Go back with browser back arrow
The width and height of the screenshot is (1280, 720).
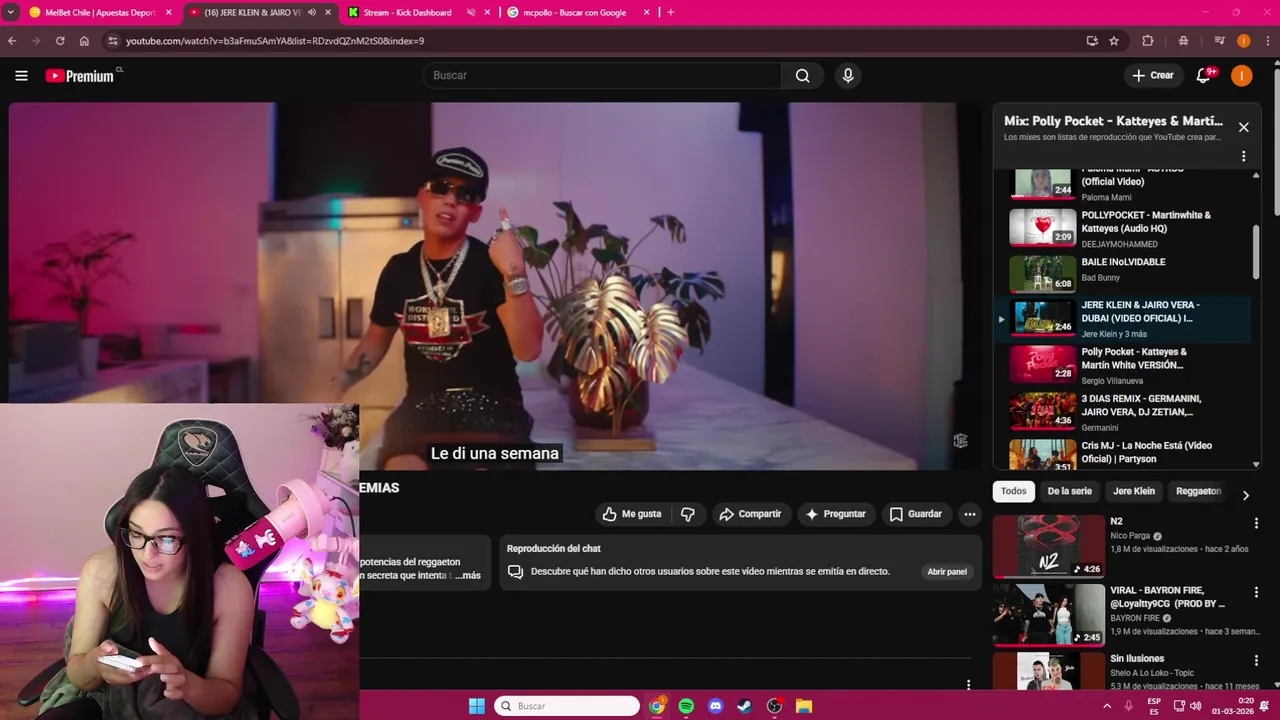(12, 41)
